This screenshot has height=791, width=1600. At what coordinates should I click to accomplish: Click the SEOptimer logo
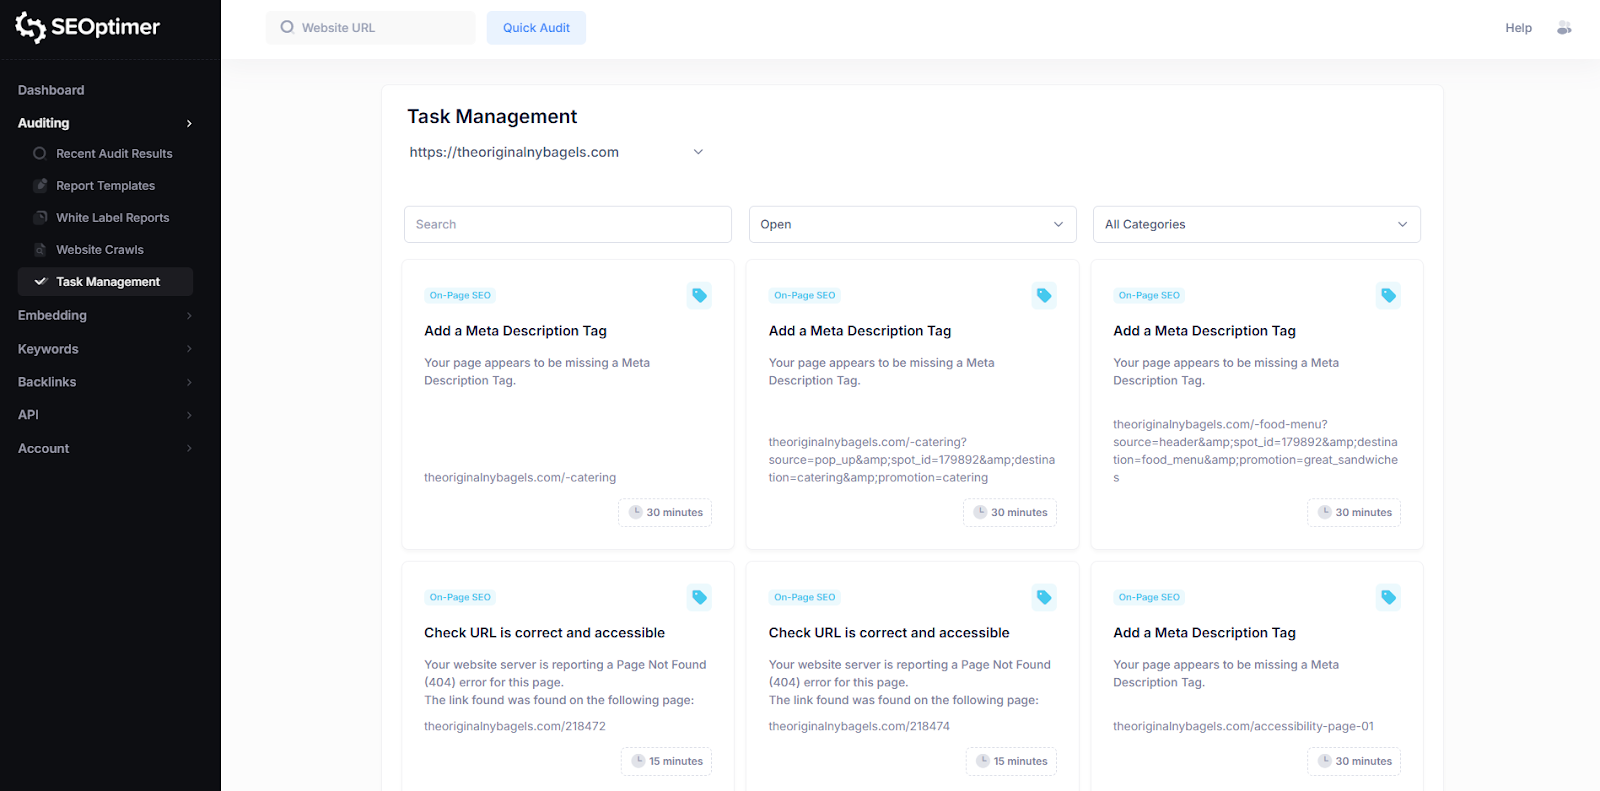tap(87, 27)
